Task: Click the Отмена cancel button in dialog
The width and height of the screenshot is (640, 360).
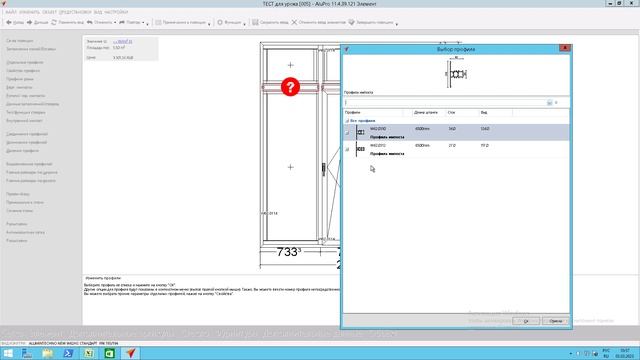Action: [x=556, y=321]
